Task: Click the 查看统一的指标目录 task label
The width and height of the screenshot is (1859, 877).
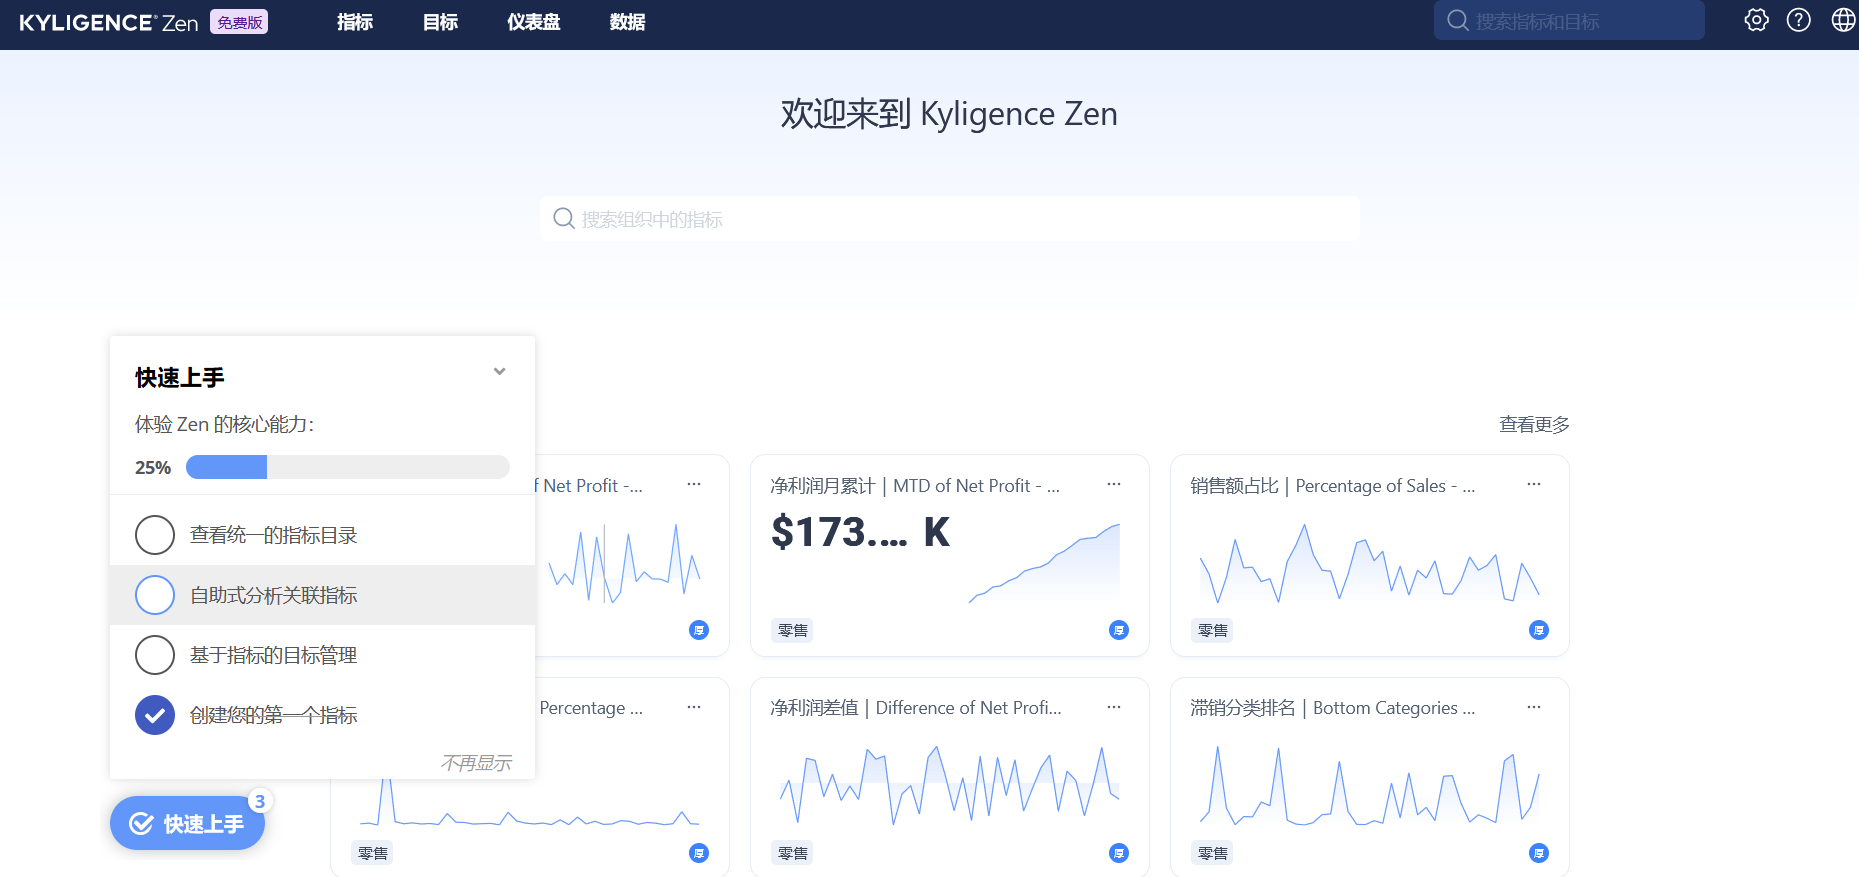Action: [x=274, y=535]
